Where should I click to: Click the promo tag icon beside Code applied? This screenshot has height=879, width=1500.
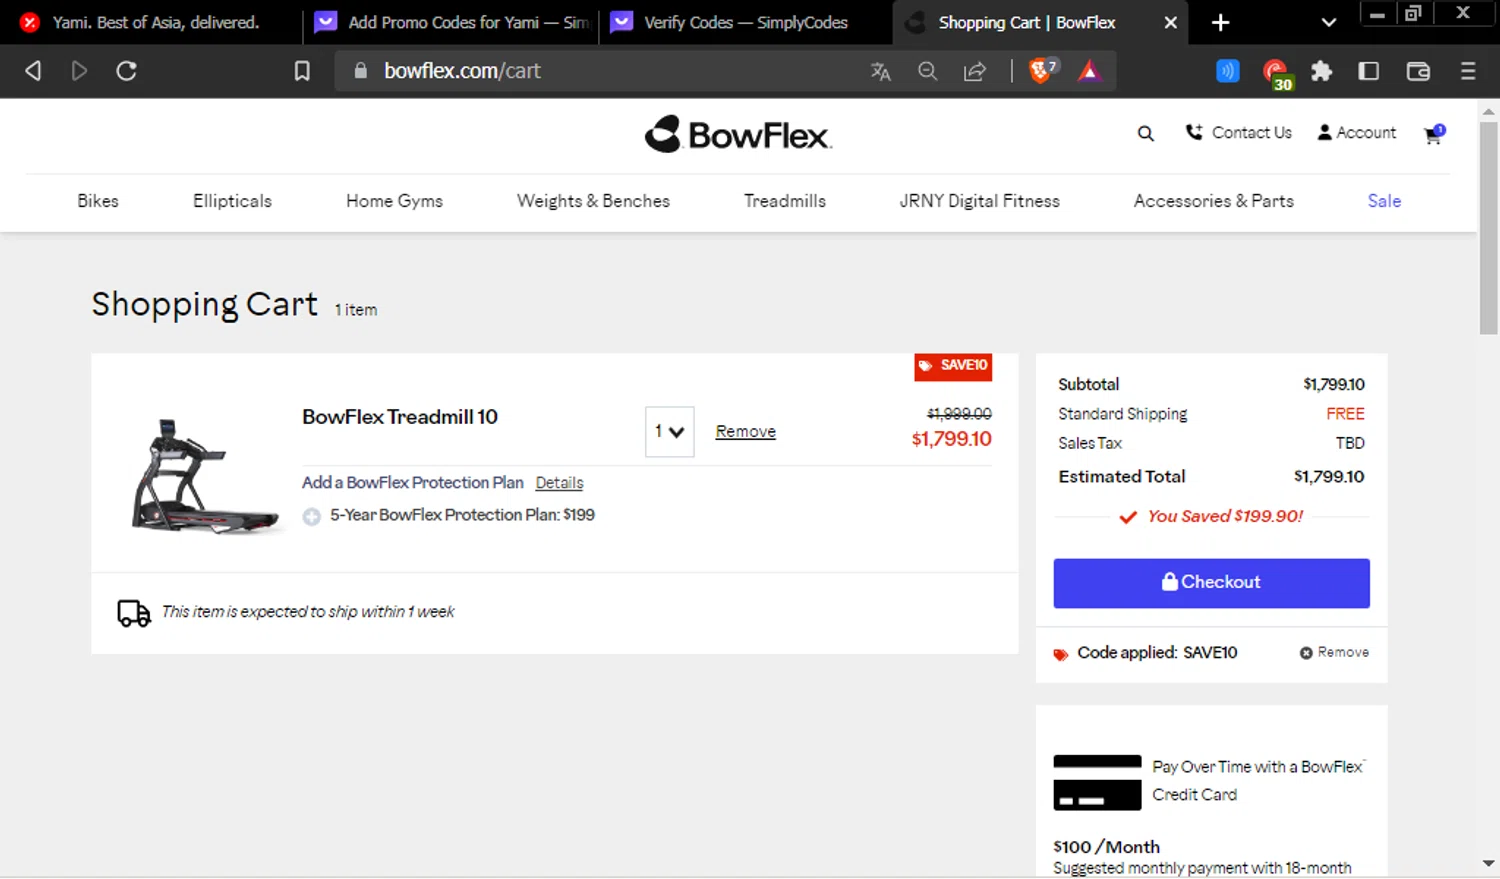[x=1061, y=655]
